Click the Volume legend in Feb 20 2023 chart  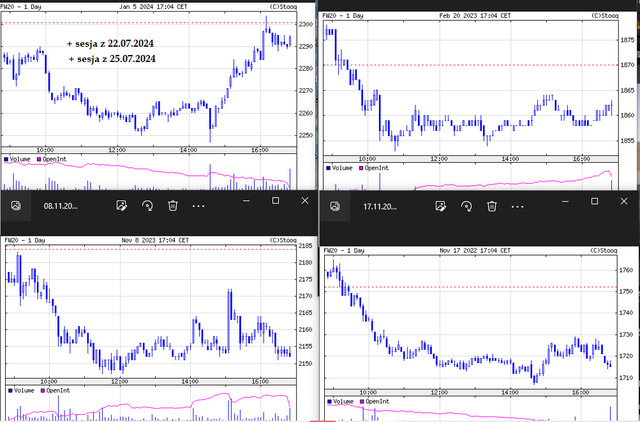tap(339, 168)
